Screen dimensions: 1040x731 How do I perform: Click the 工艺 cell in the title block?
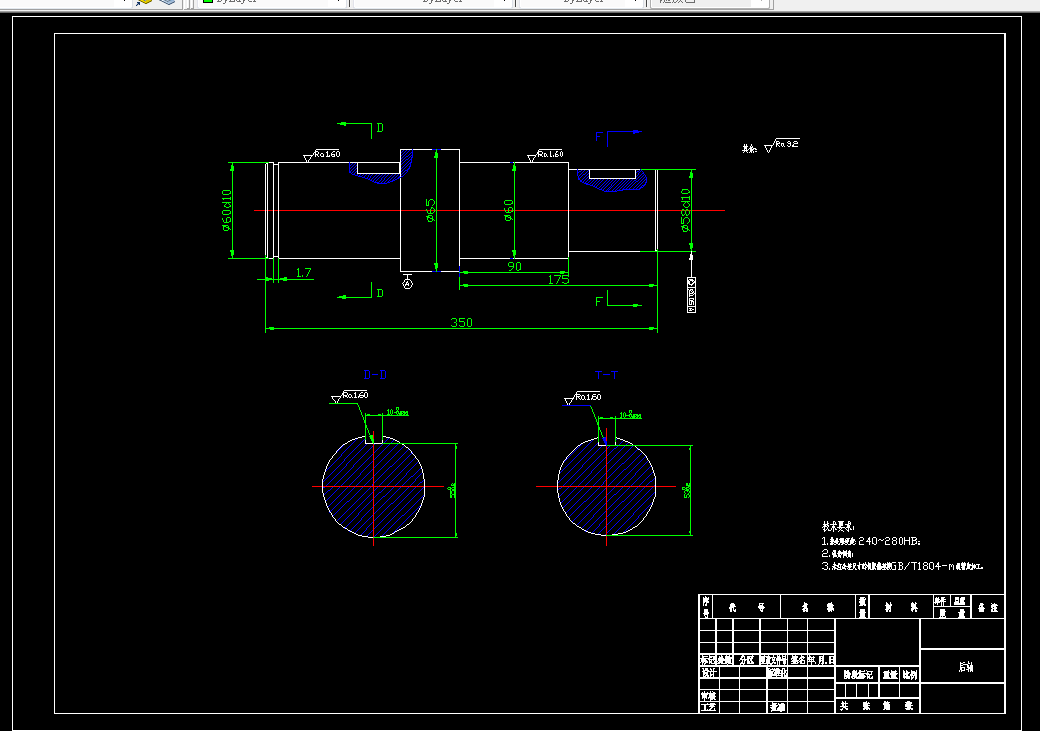click(708, 707)
